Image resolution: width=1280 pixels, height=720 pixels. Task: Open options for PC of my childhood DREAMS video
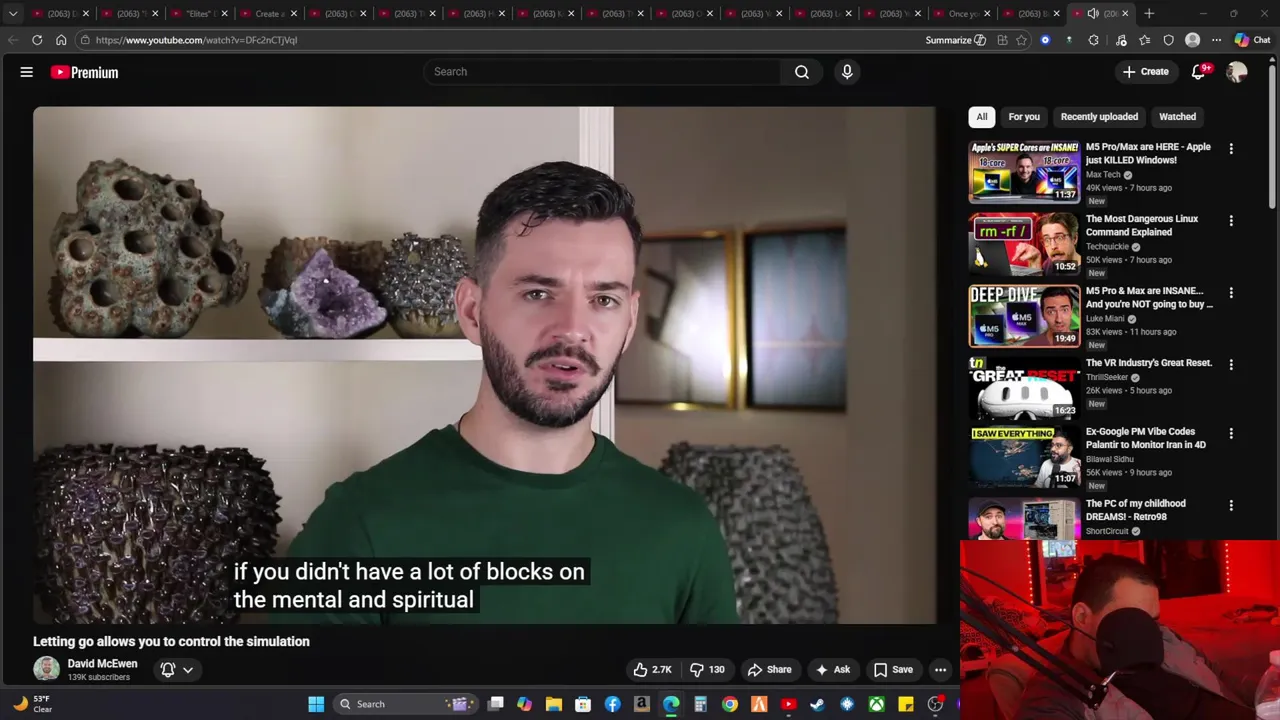[x=1231, y=505]
